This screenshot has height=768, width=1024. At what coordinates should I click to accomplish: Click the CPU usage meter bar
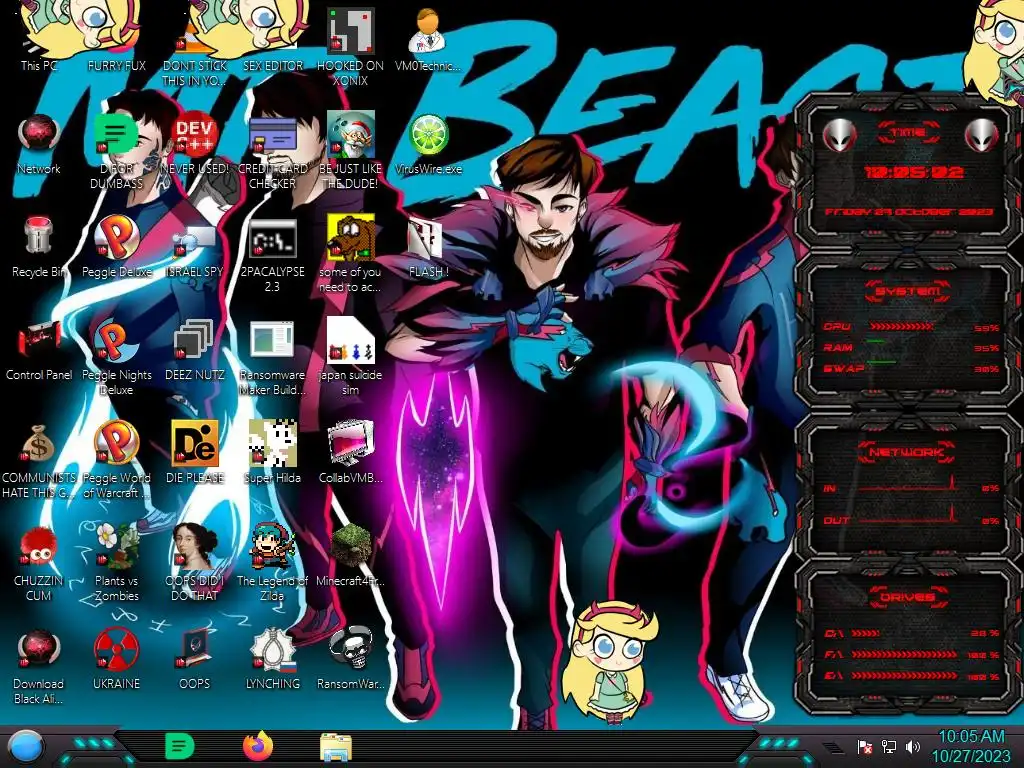coord(901,326)
